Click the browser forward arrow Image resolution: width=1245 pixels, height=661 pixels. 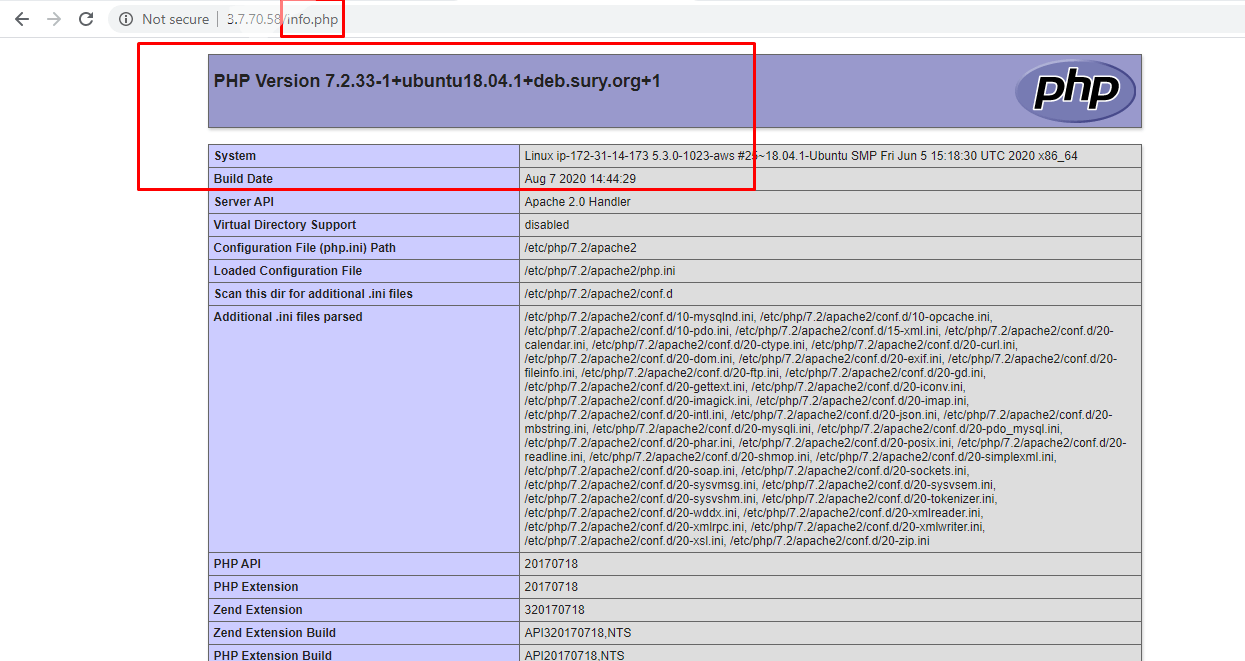point(53,19)
